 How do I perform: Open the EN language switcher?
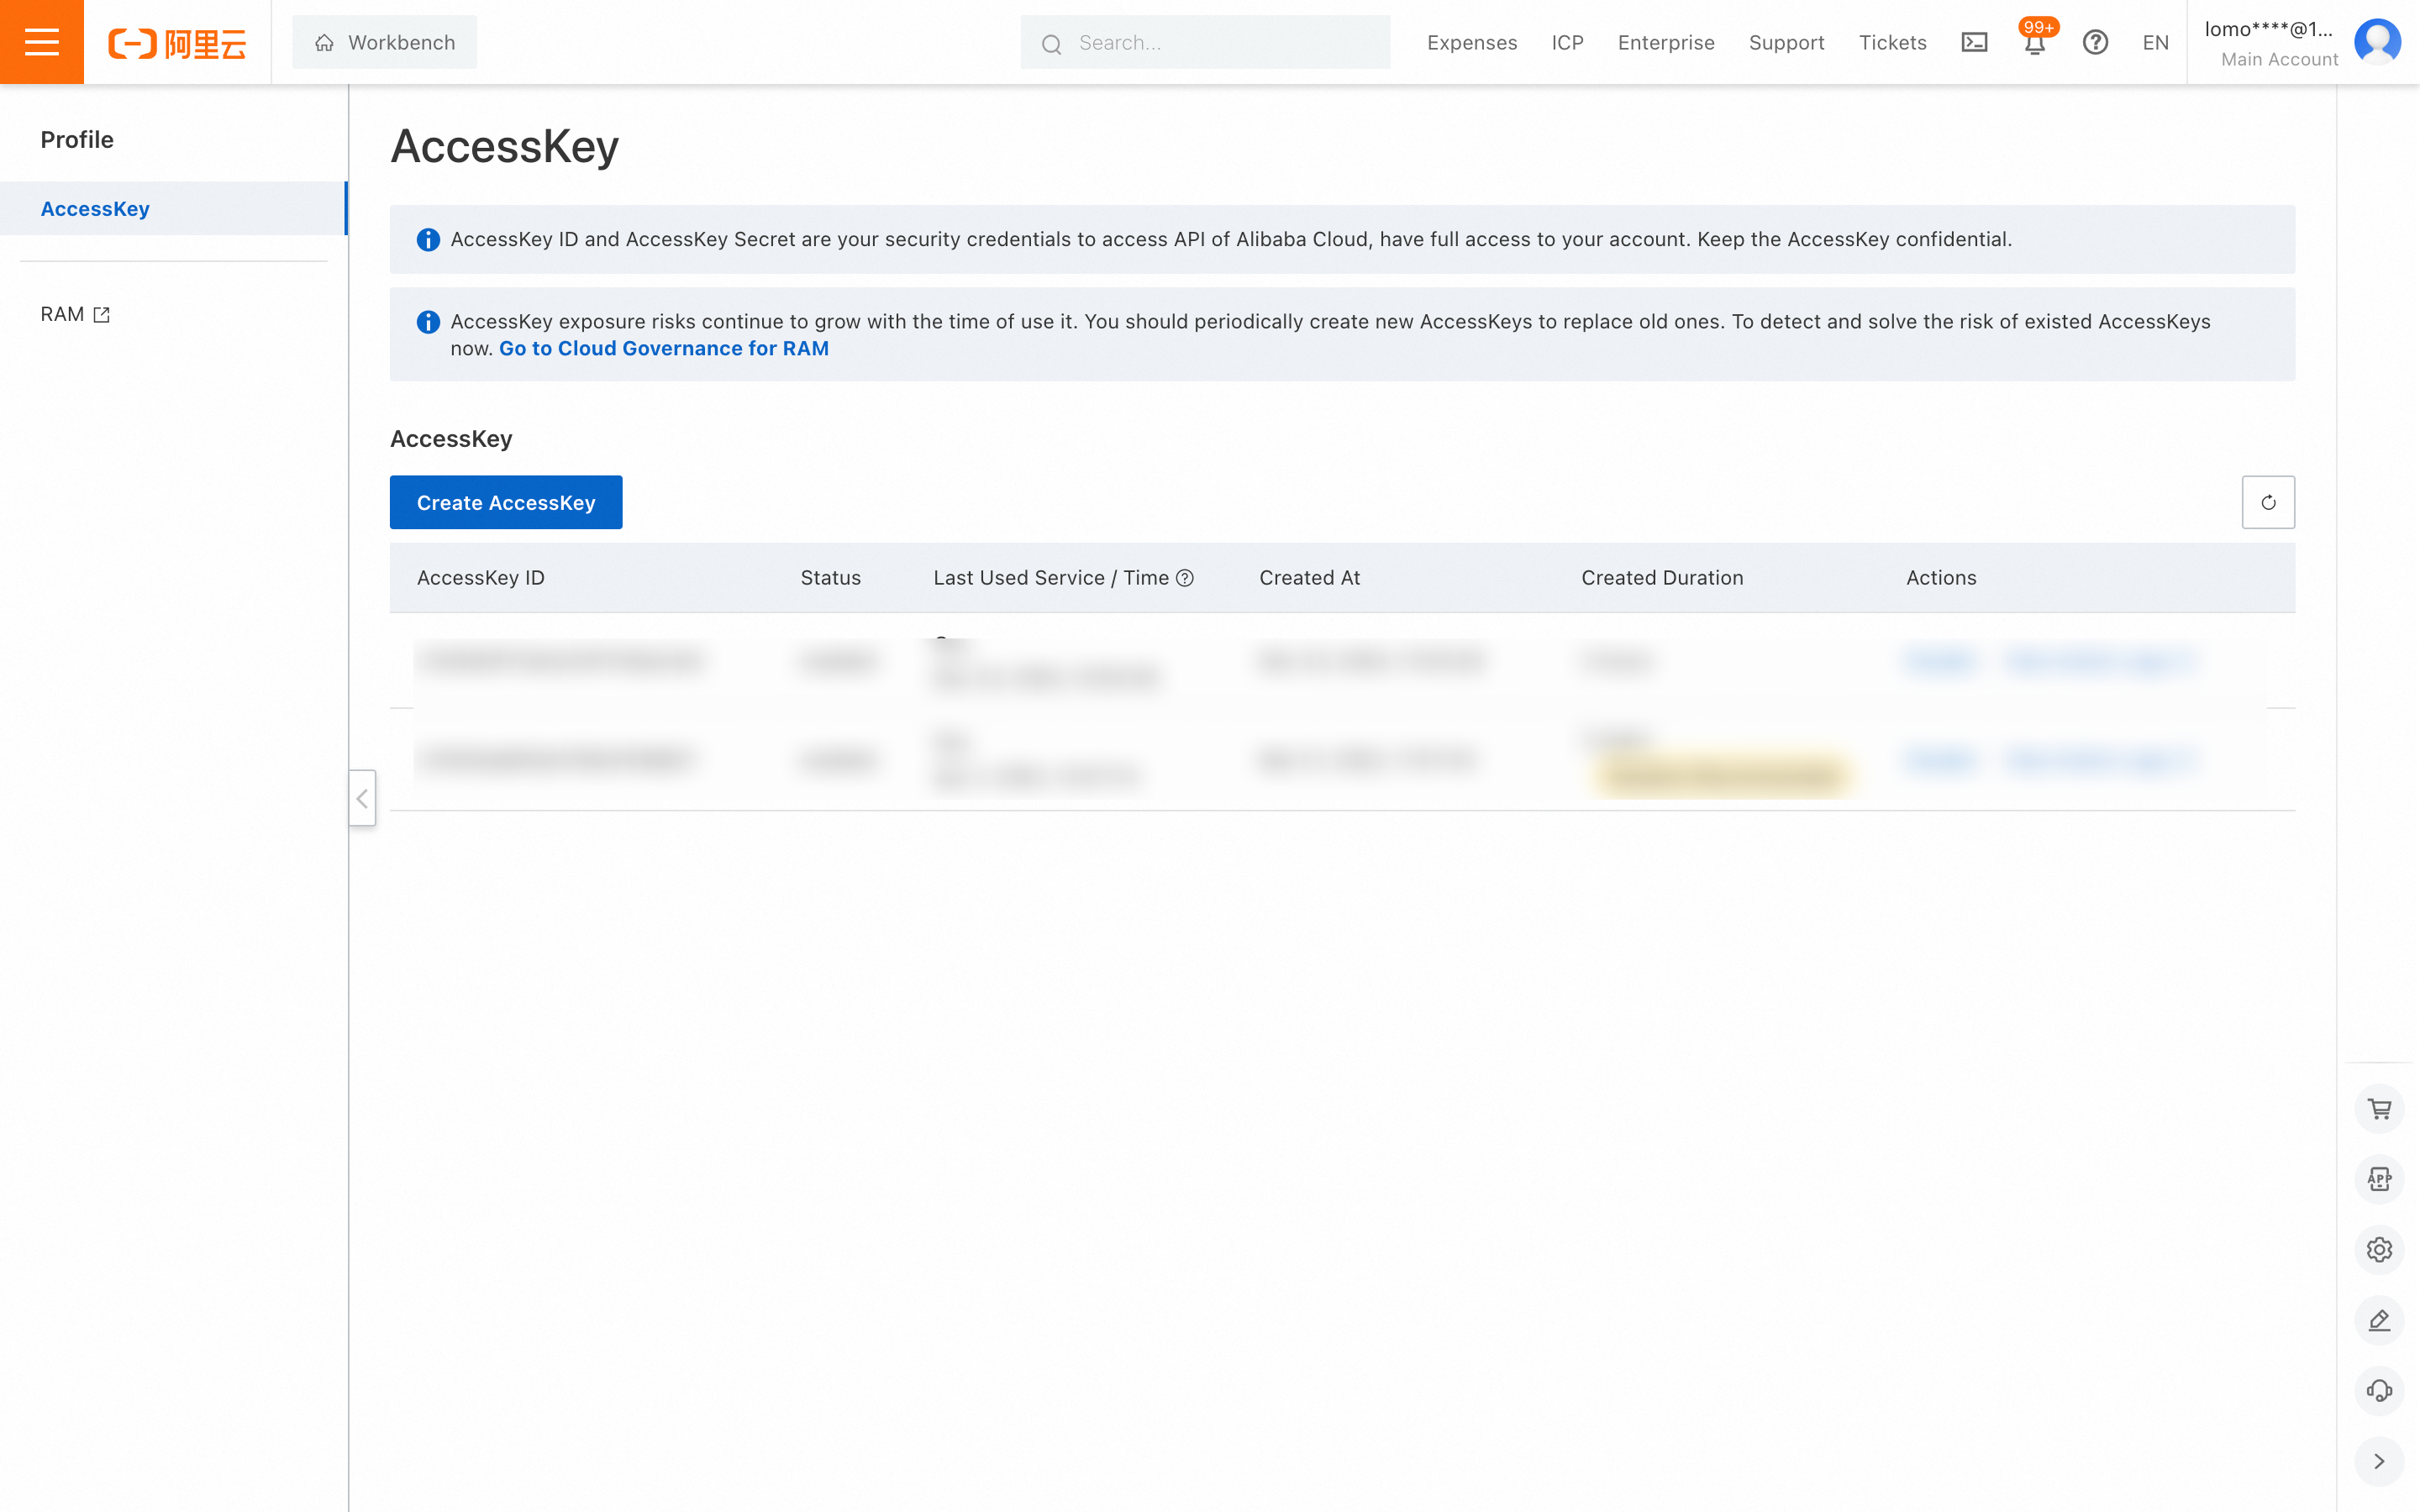pos(2155,43)
